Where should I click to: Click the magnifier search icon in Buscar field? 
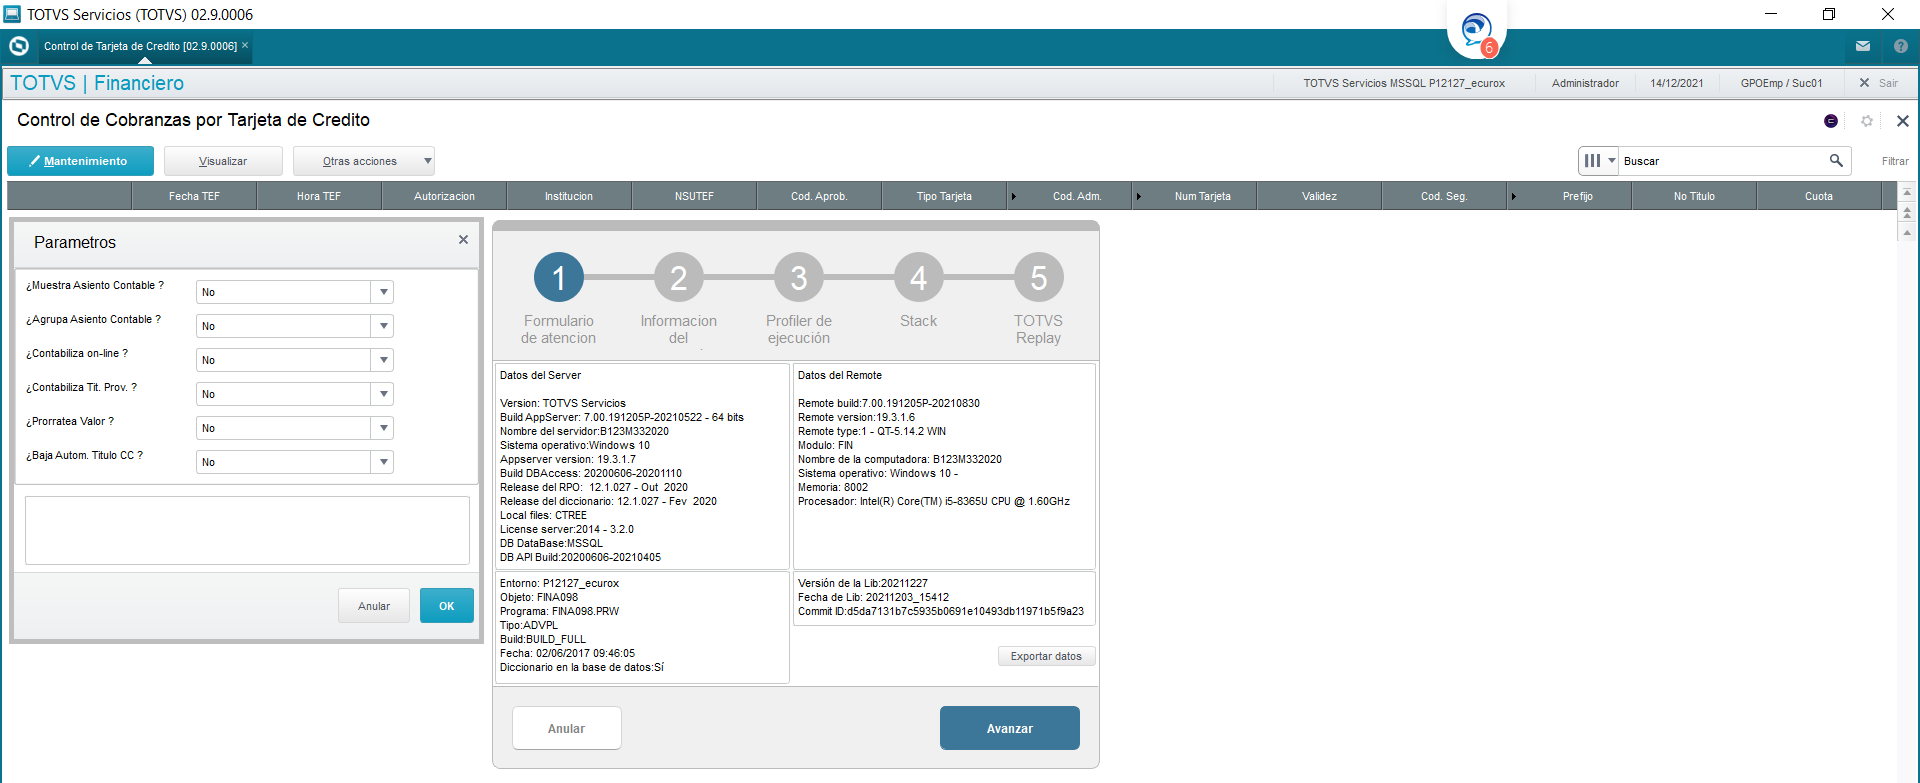1836,160
